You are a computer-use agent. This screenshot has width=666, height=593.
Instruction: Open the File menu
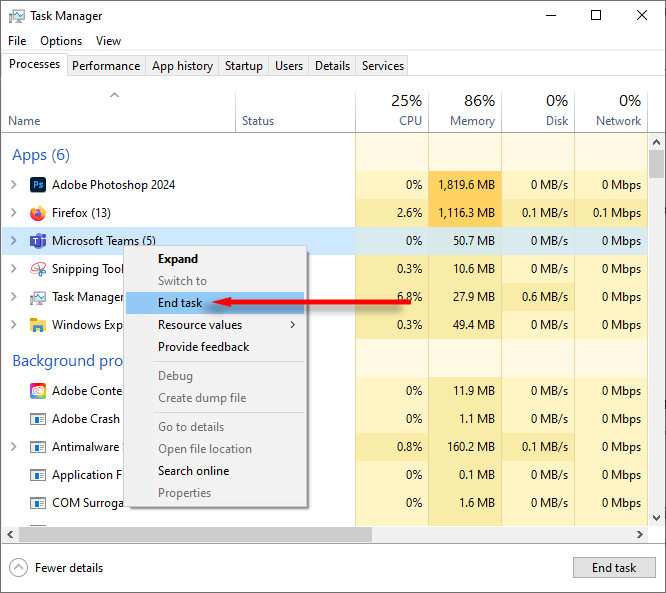click(17, 41)
